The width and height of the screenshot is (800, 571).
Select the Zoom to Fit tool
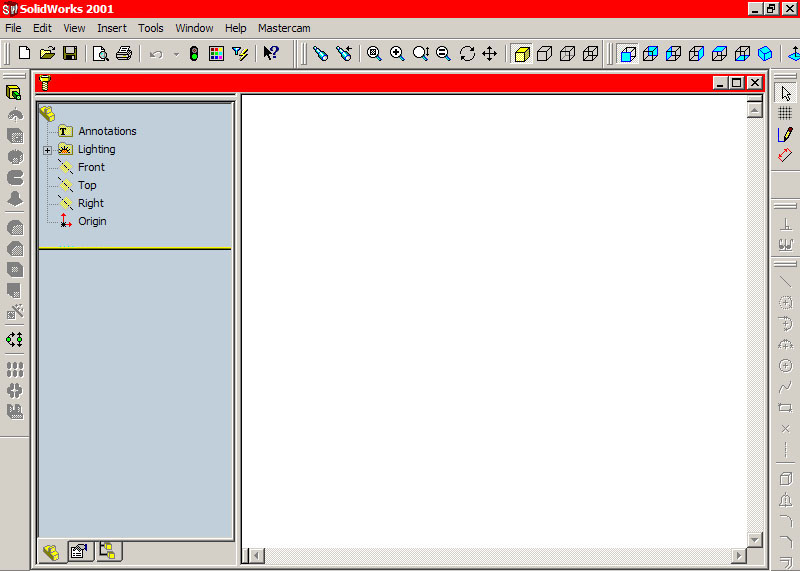pos(374,54)
